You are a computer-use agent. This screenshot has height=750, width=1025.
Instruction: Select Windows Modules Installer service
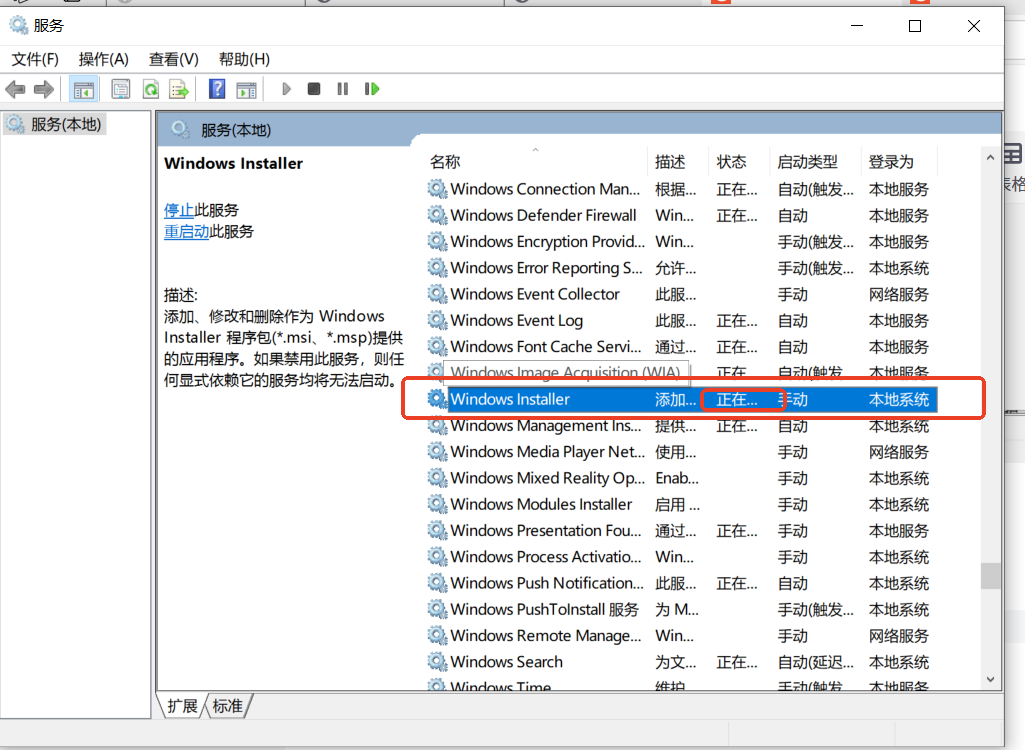[682, 504]
